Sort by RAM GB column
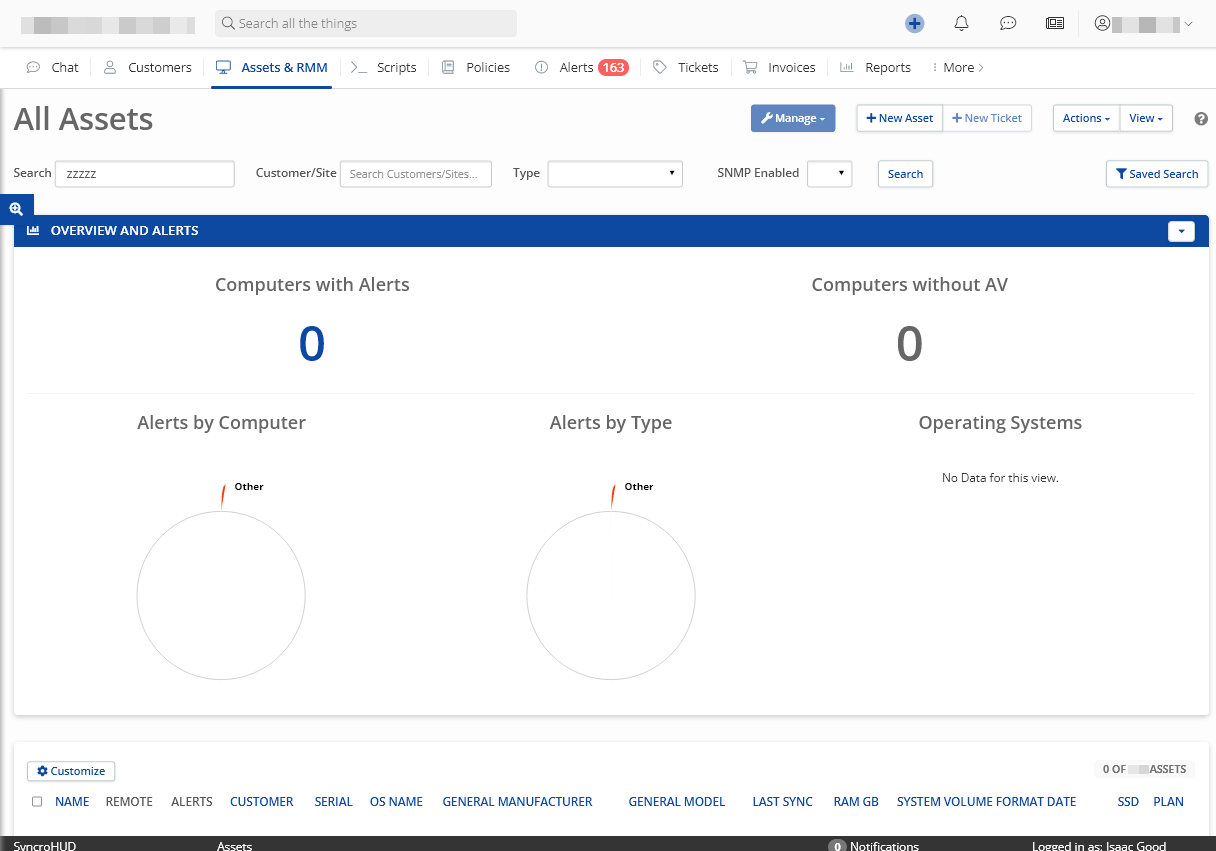This screenshot has width=1216, height=851. [x=856, y=801]
